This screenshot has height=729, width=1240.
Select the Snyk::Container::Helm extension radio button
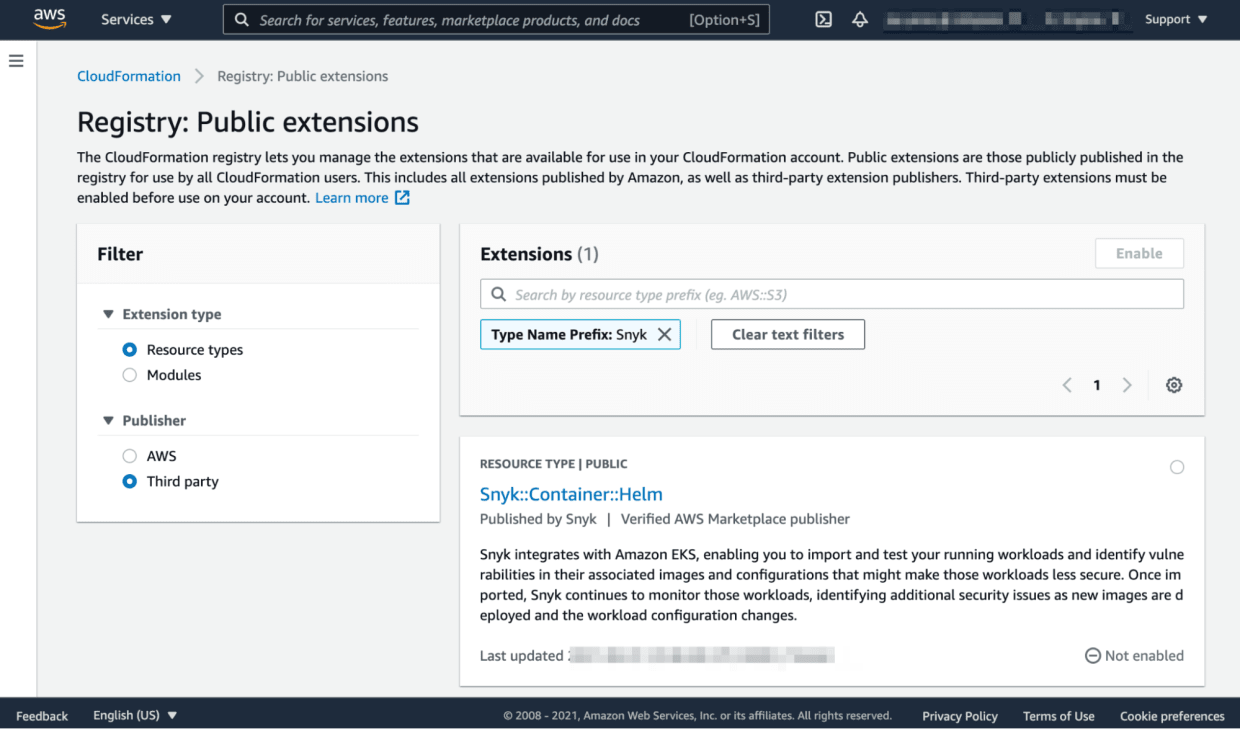(1177, 467)
